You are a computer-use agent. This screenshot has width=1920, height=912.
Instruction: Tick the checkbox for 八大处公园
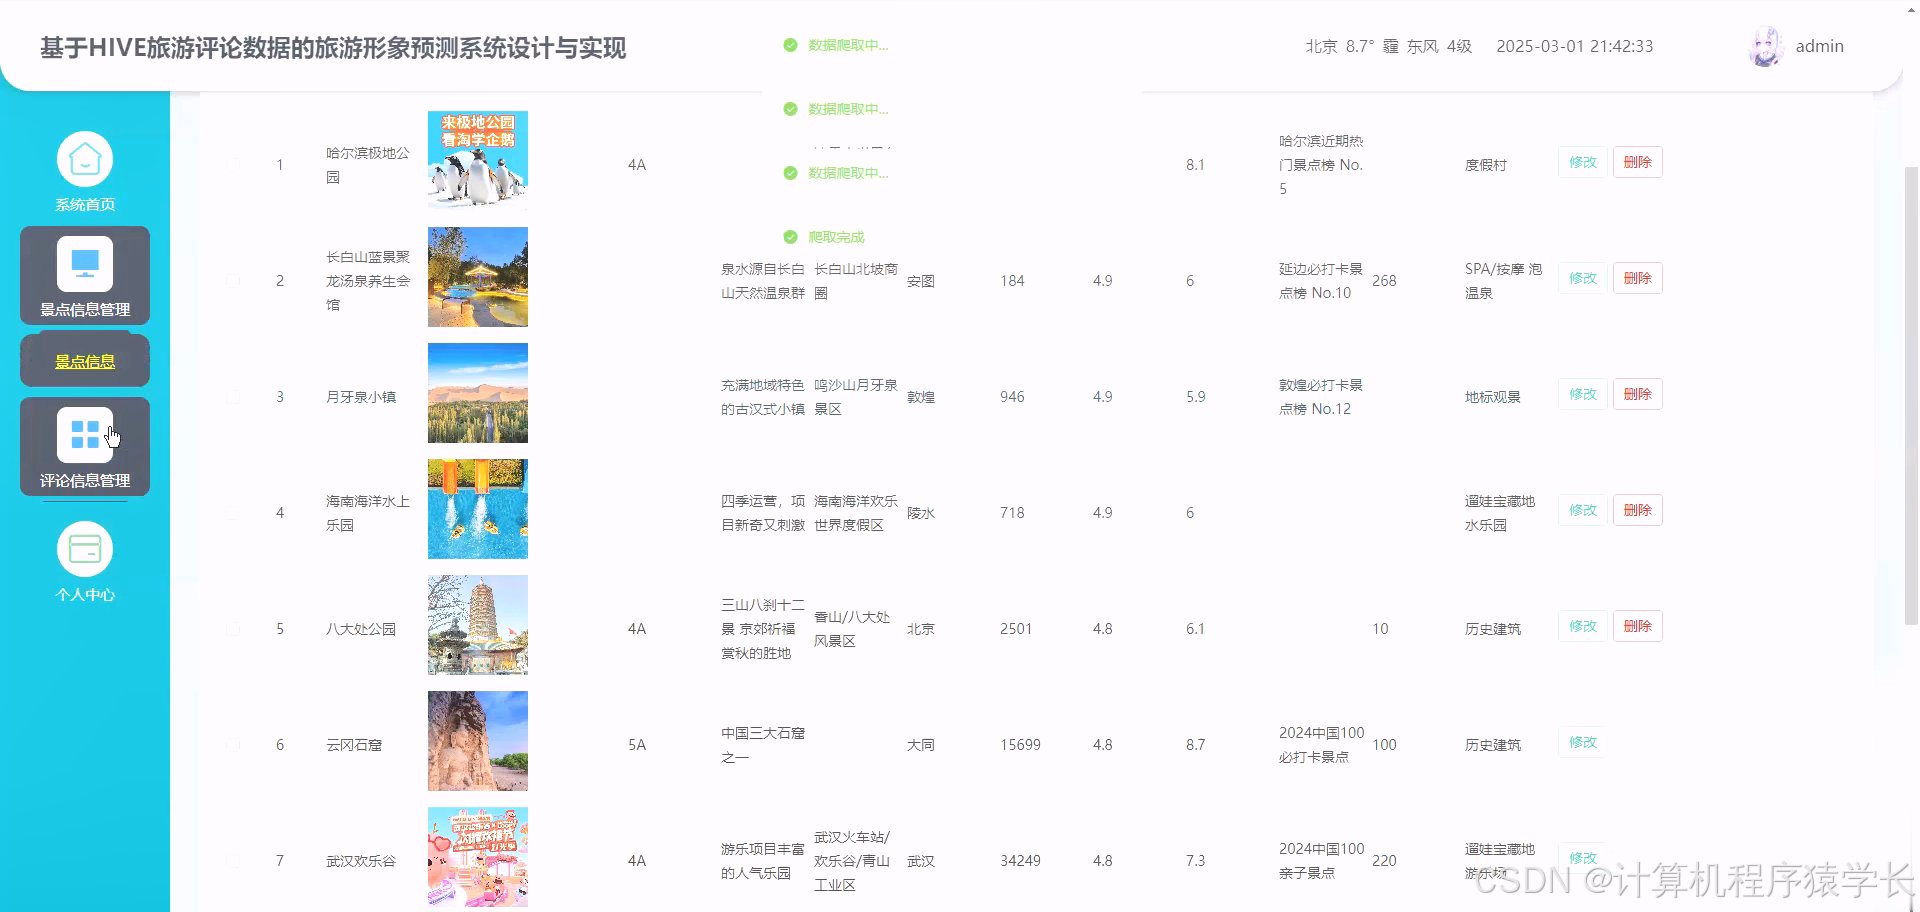click(x=233, y=628)
